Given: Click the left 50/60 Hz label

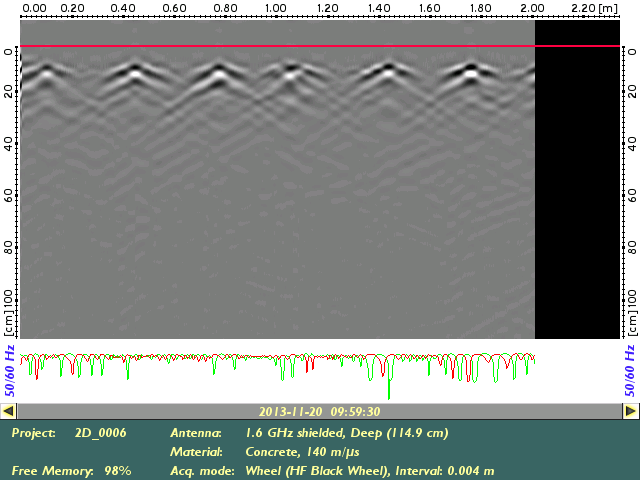Looking at the screenshot, I should click(x=10, y=371).
